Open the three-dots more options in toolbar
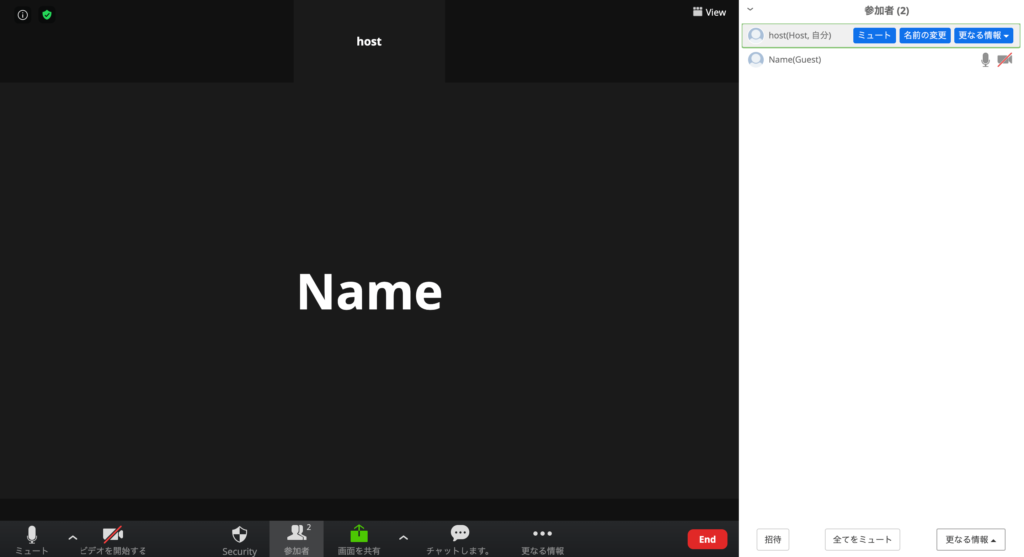 542,534
